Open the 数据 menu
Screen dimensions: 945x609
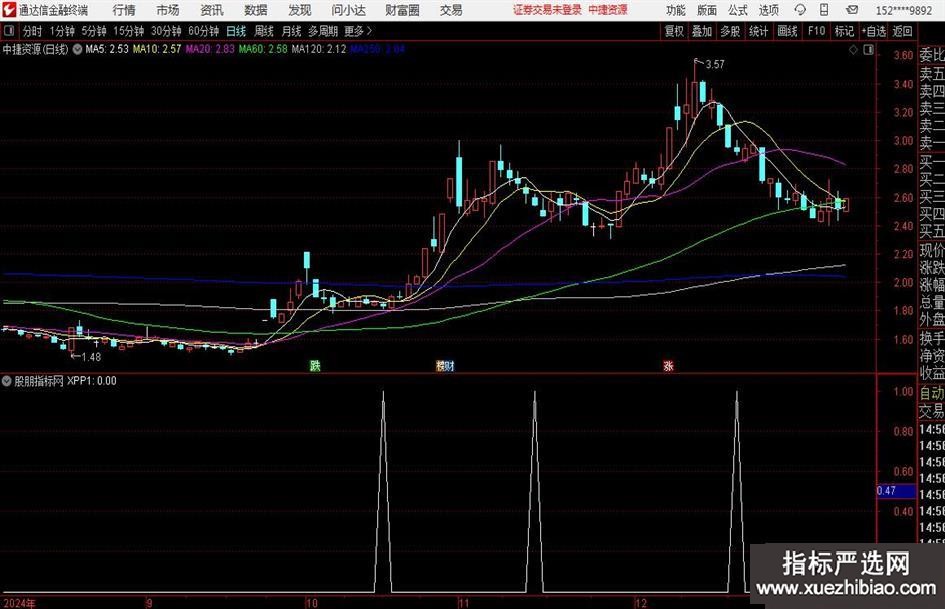click(x=256, y=10)
